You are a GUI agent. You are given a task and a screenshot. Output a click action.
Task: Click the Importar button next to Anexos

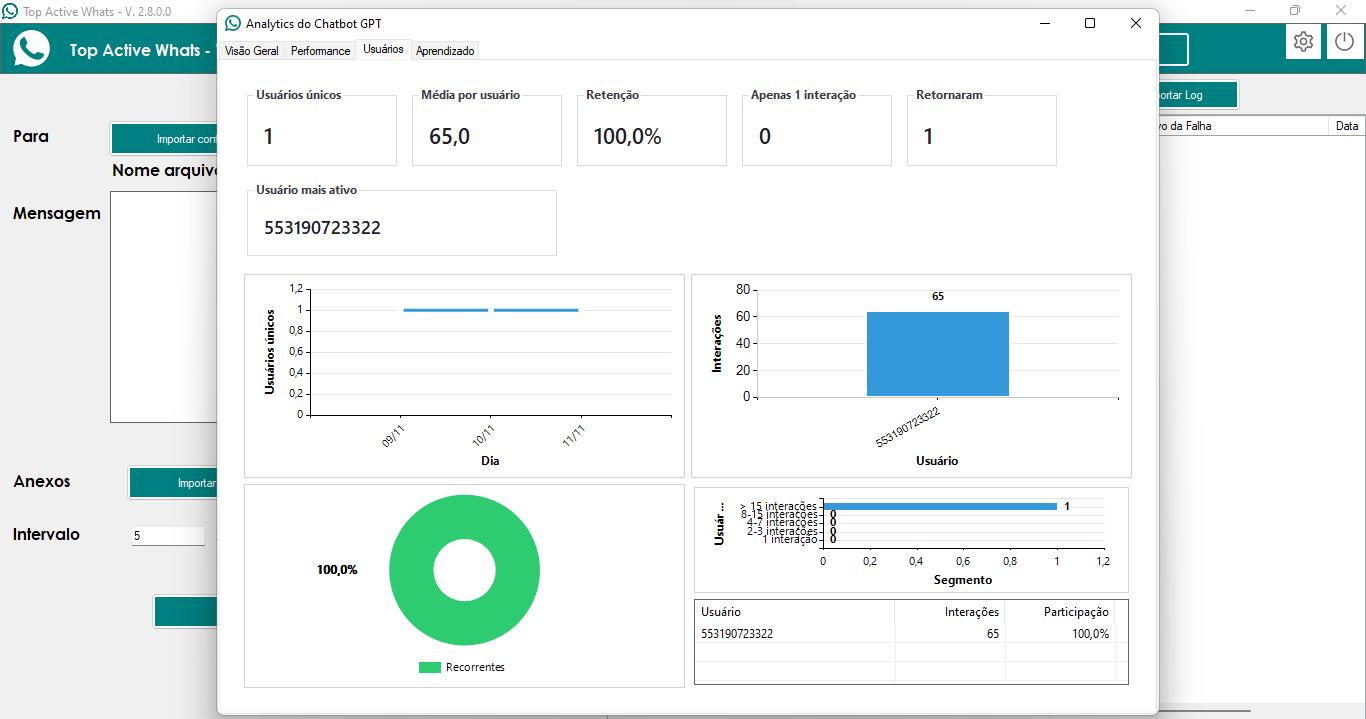(174, 483)
